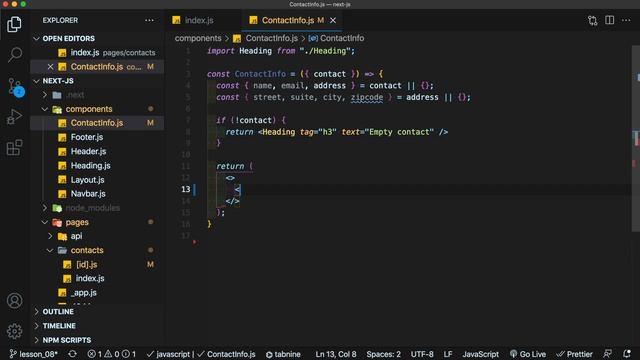Click the Prettier status item

[574, 354]
